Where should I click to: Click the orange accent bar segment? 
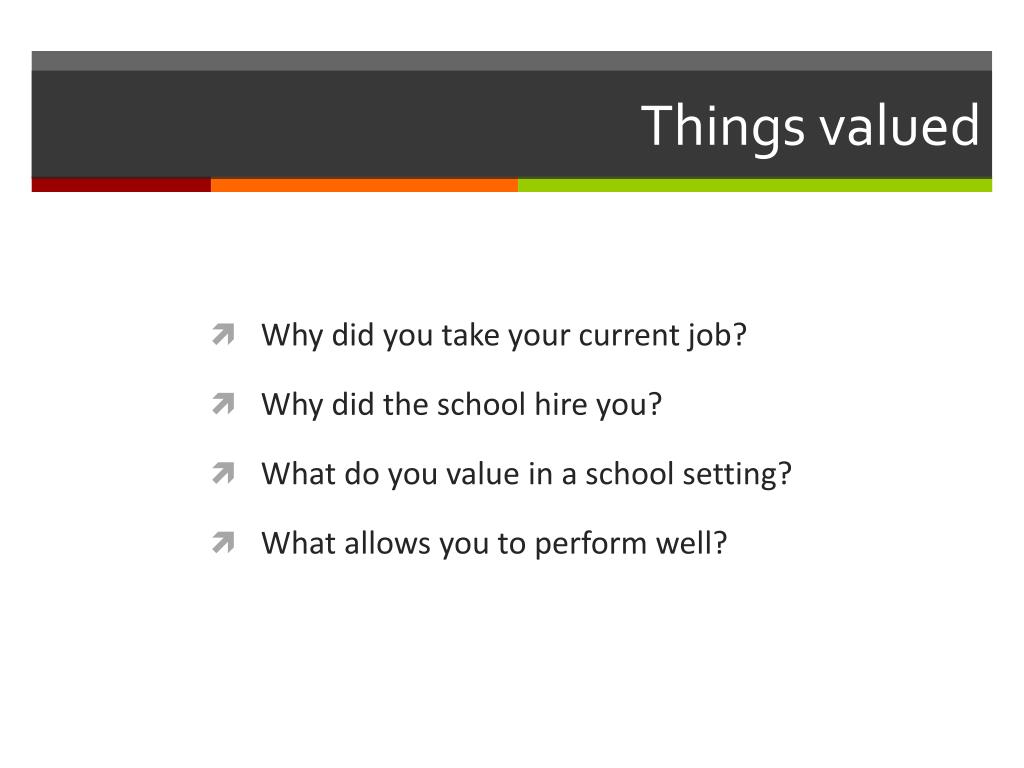click(364, 185)
